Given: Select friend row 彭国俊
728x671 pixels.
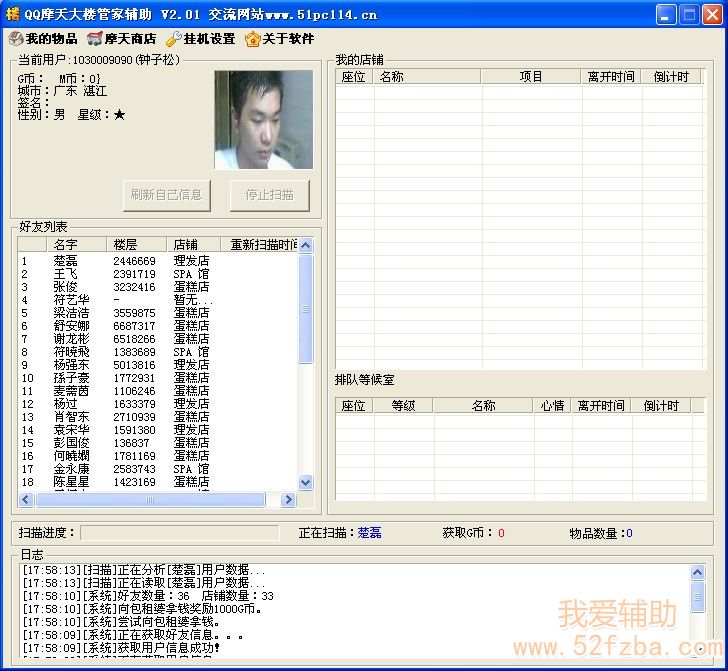Looking at the screenshot, I should tap(158, 443).
